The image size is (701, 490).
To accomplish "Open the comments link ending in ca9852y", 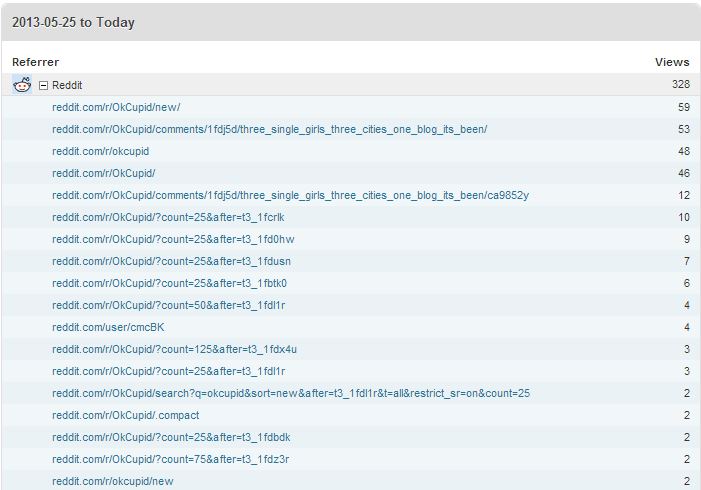I will 290,195.
